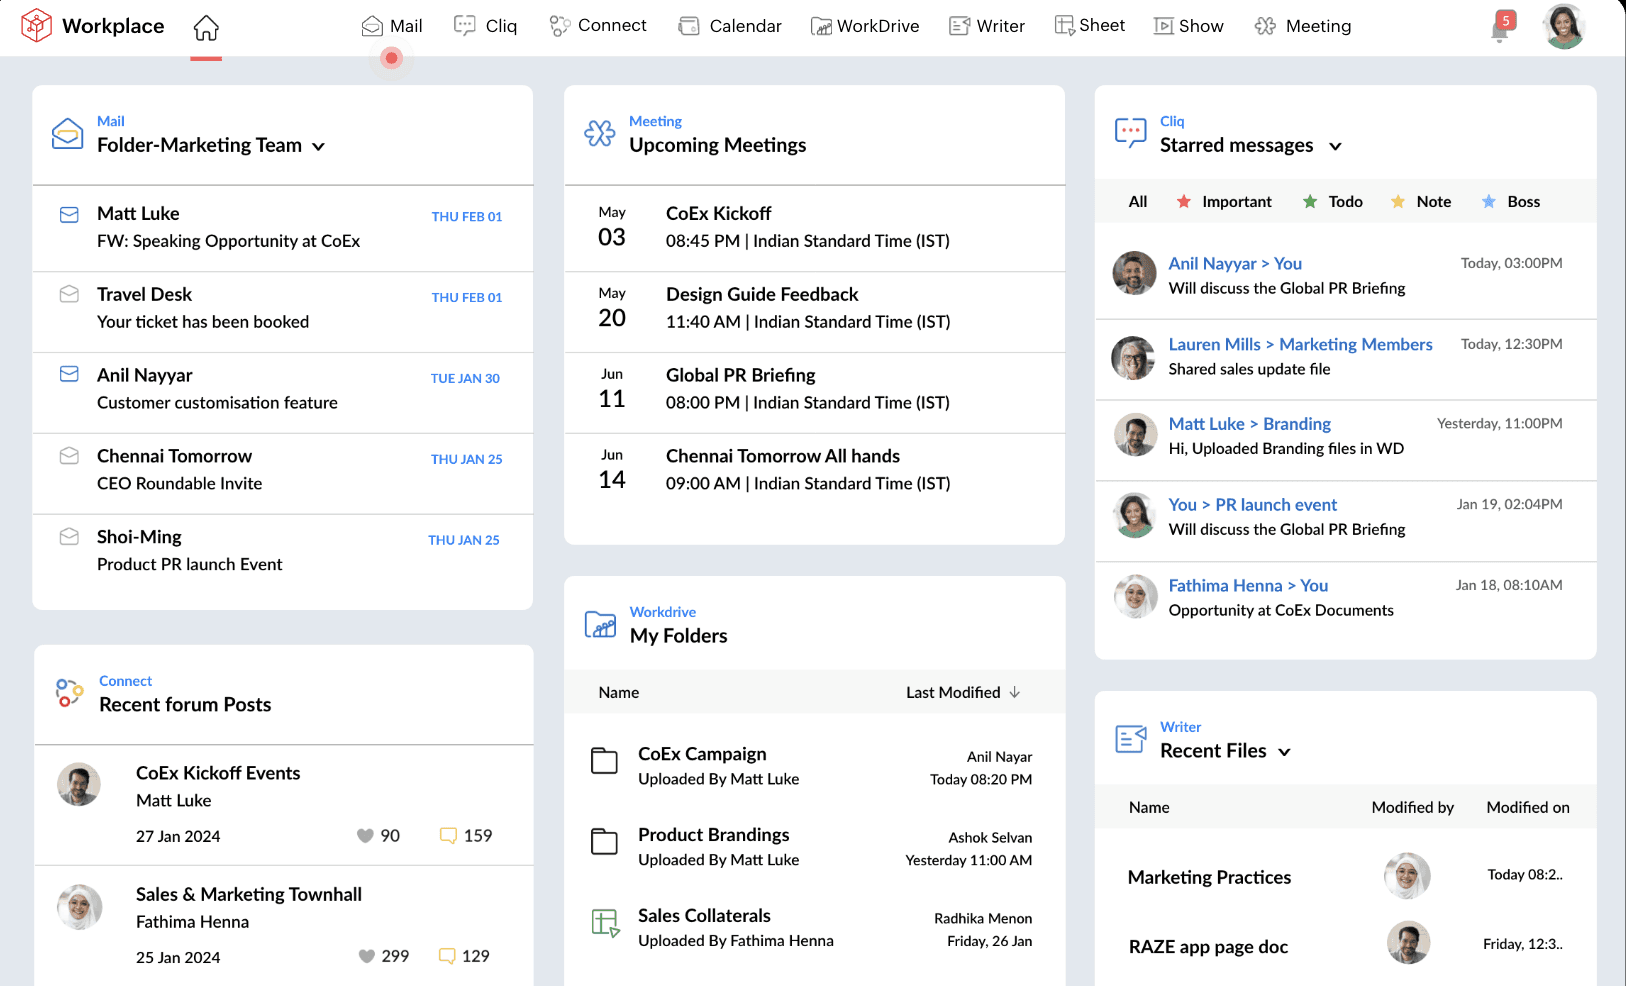This screenshot has width=1626, height=986.
Task: Click the CoEx Campaign folder icon
Action: [x=604, y=761]
